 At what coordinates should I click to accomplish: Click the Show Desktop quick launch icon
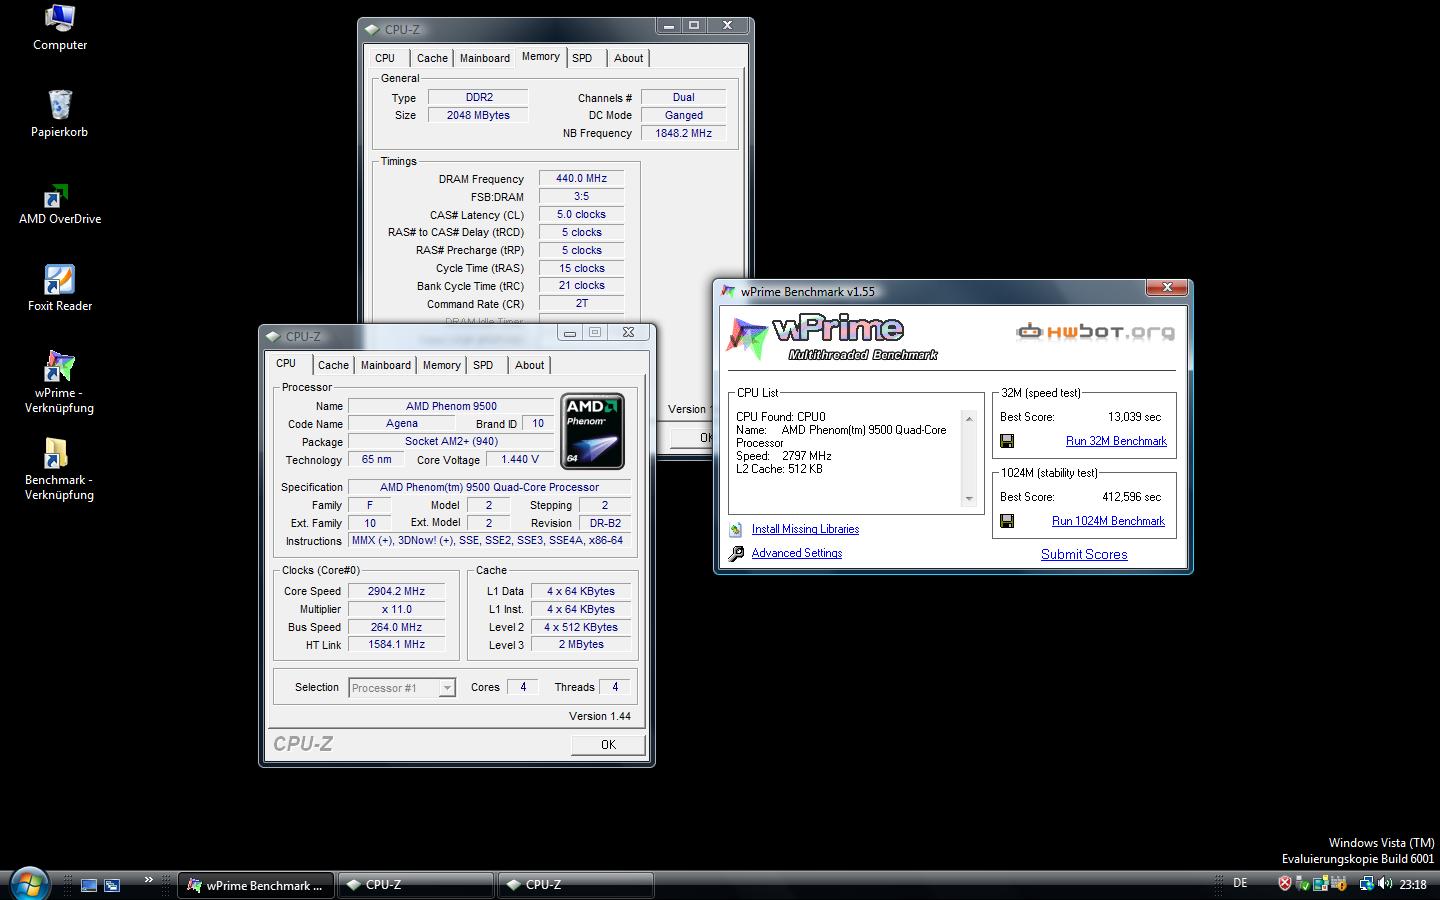[89, 885]
